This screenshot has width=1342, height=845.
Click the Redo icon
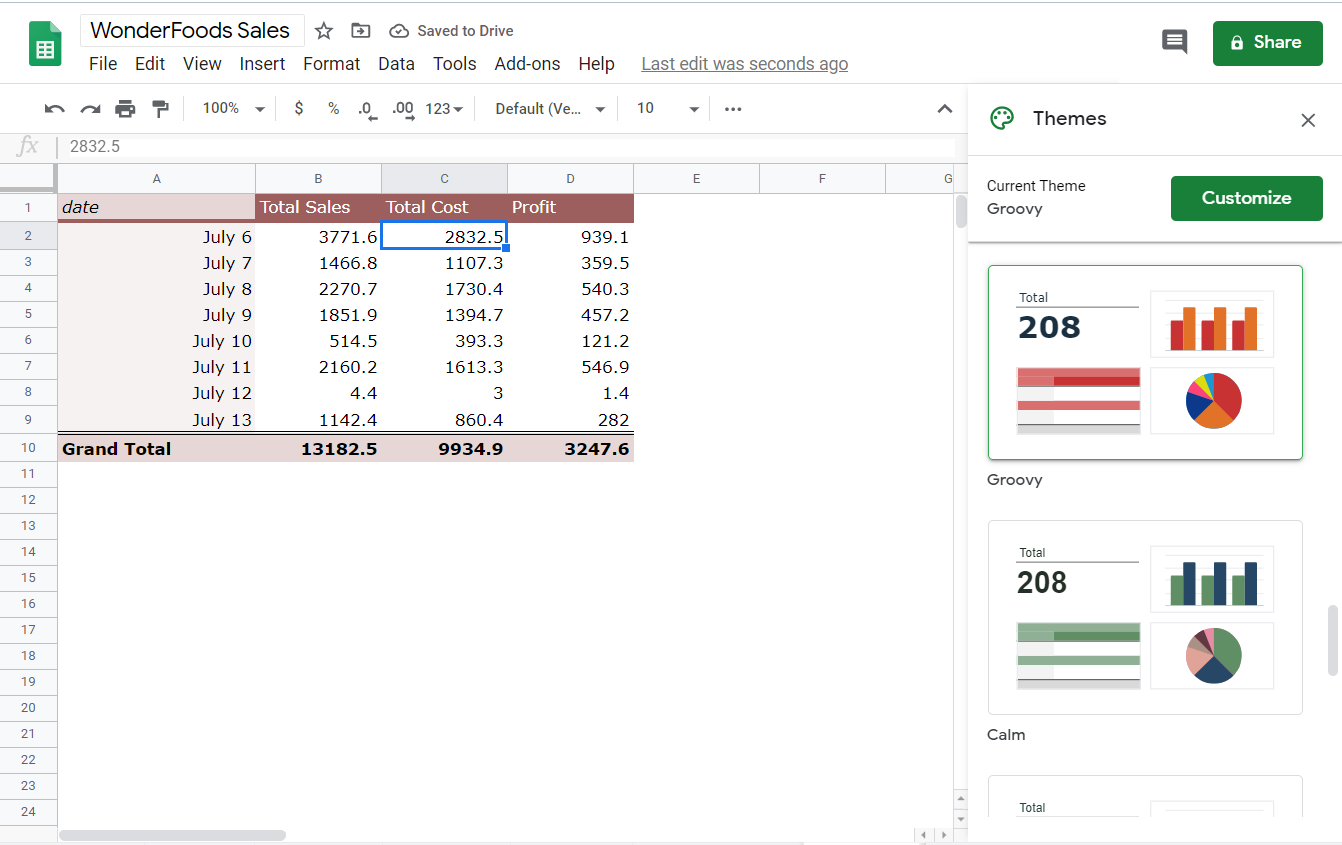coord(89,108)
